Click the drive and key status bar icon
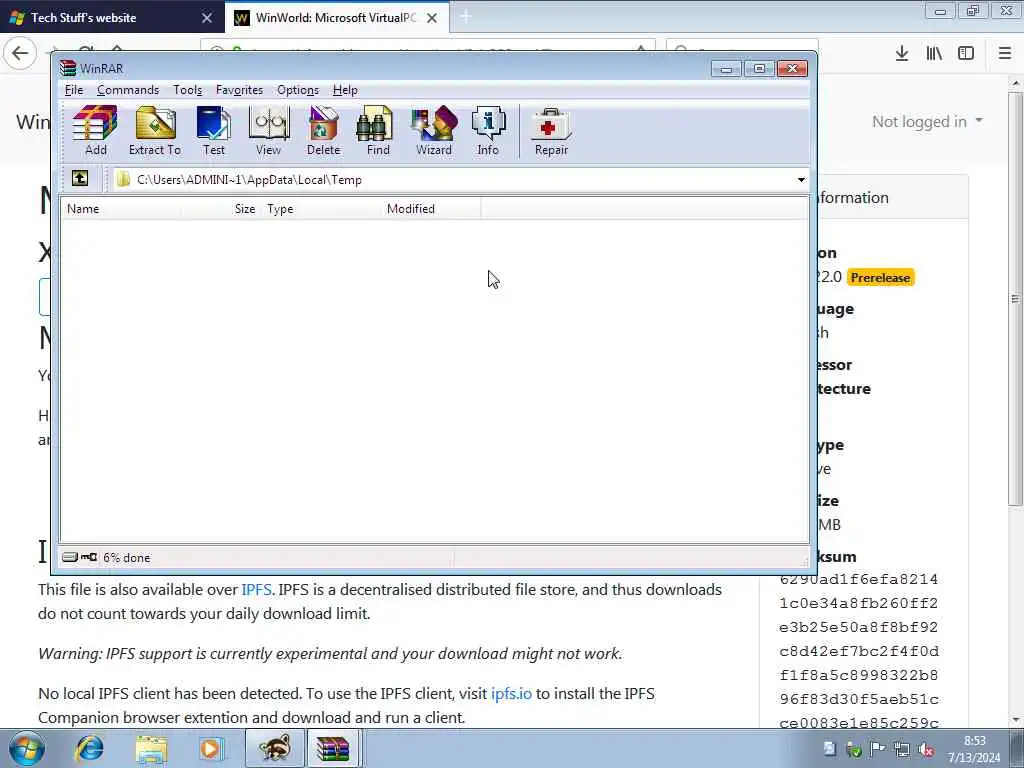Screen dimensions: 1024x768 click(80, 557)
